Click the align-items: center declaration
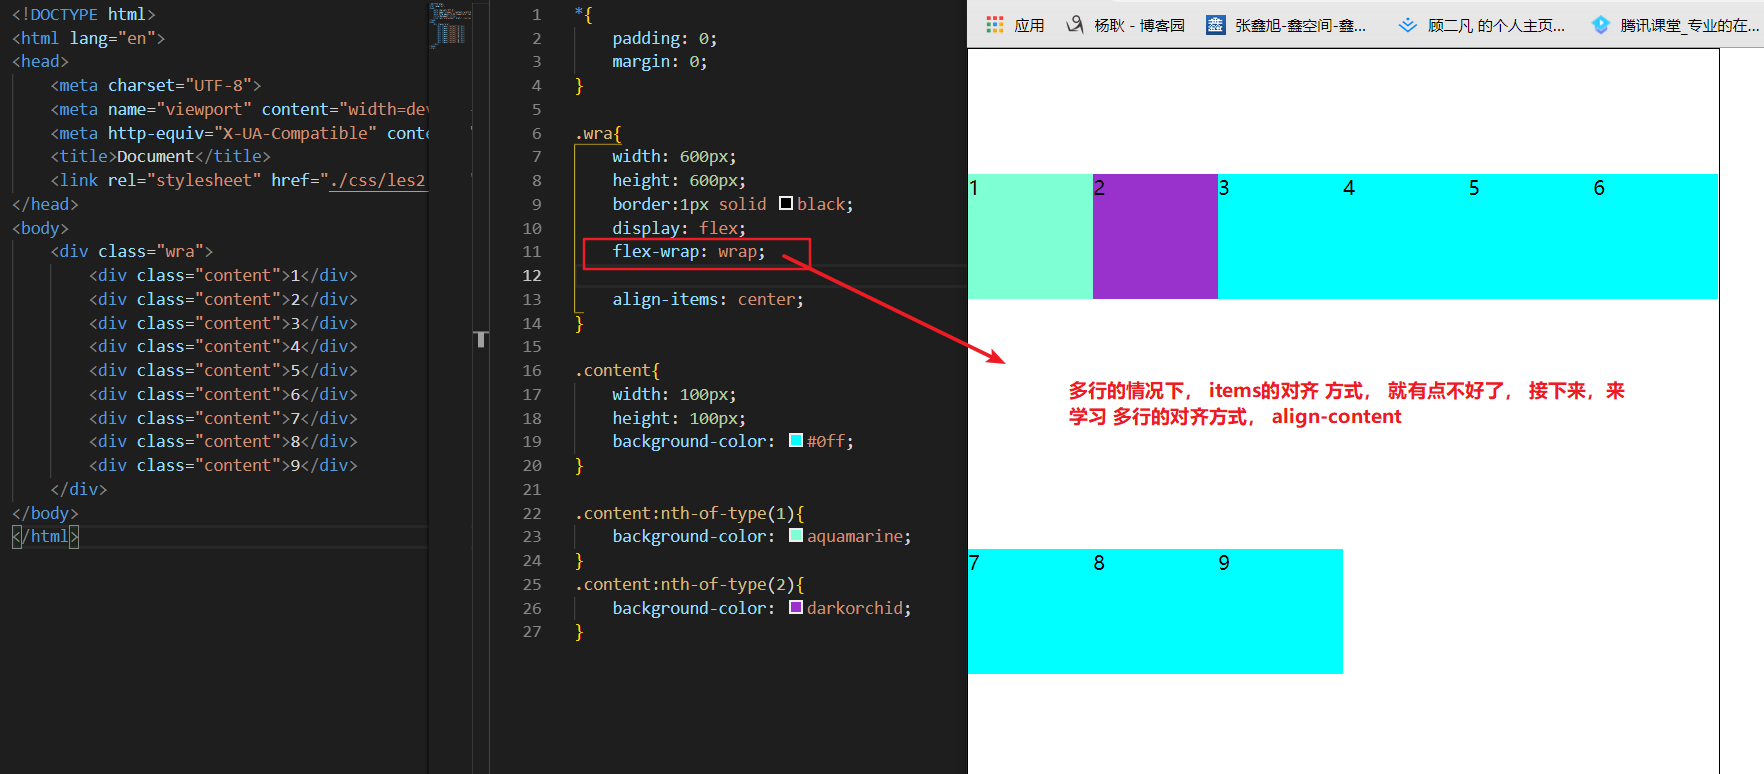The height and width of the screenshot is (774, 1764). pyautogui.click(x=707, y=300)
